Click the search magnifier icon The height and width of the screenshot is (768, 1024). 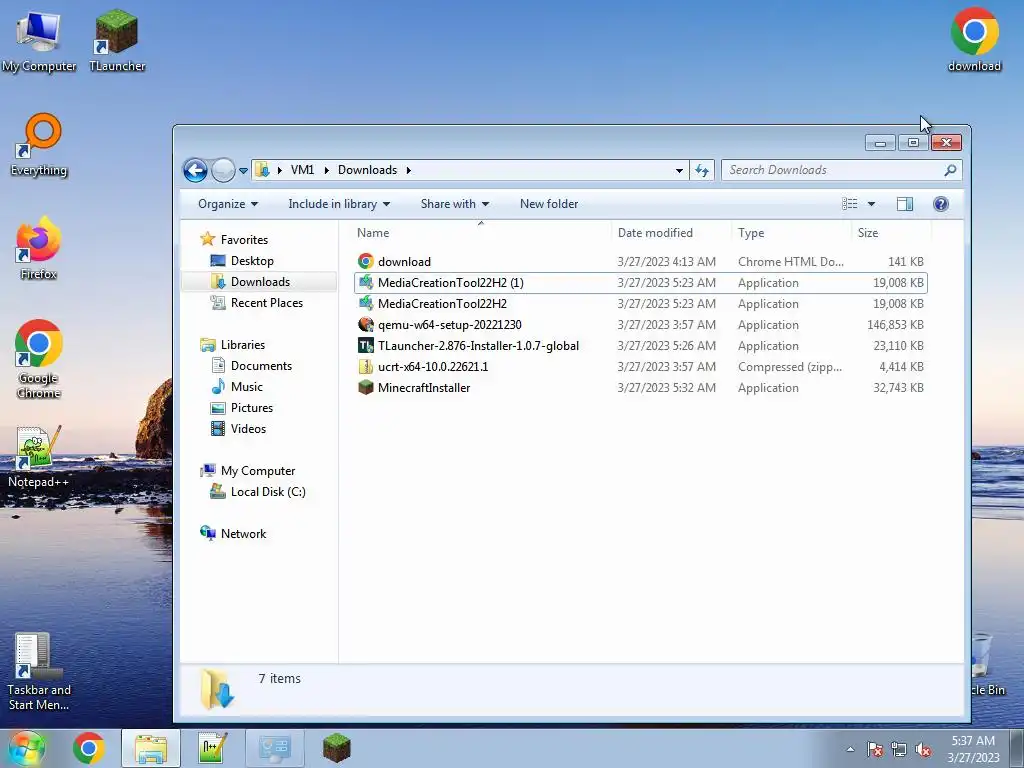click(x=950, y=170)
